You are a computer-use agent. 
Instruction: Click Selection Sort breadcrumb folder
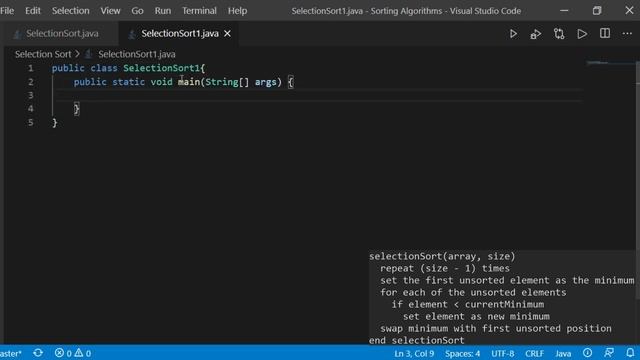pyautogui.click(x=43, y=54)
